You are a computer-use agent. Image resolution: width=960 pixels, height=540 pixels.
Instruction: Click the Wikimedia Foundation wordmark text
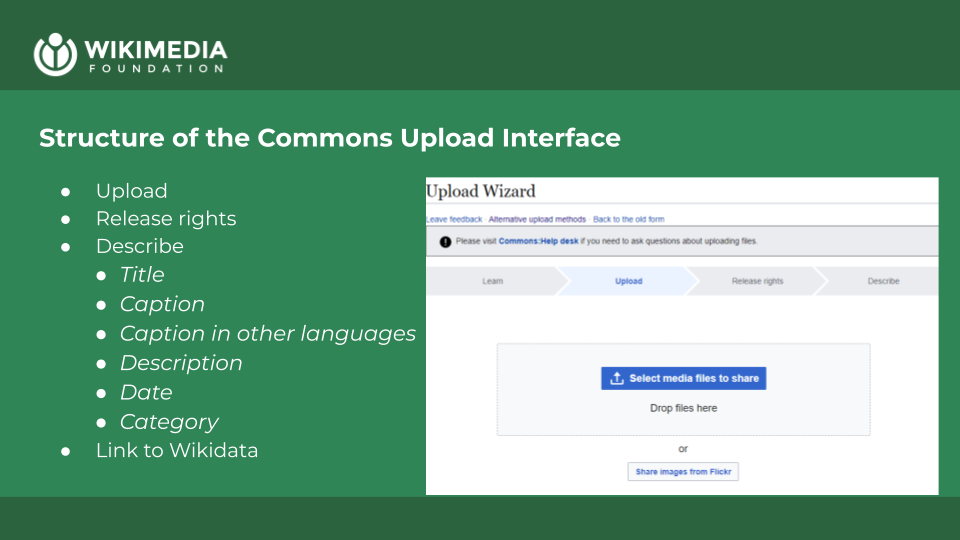coord(156,56)
